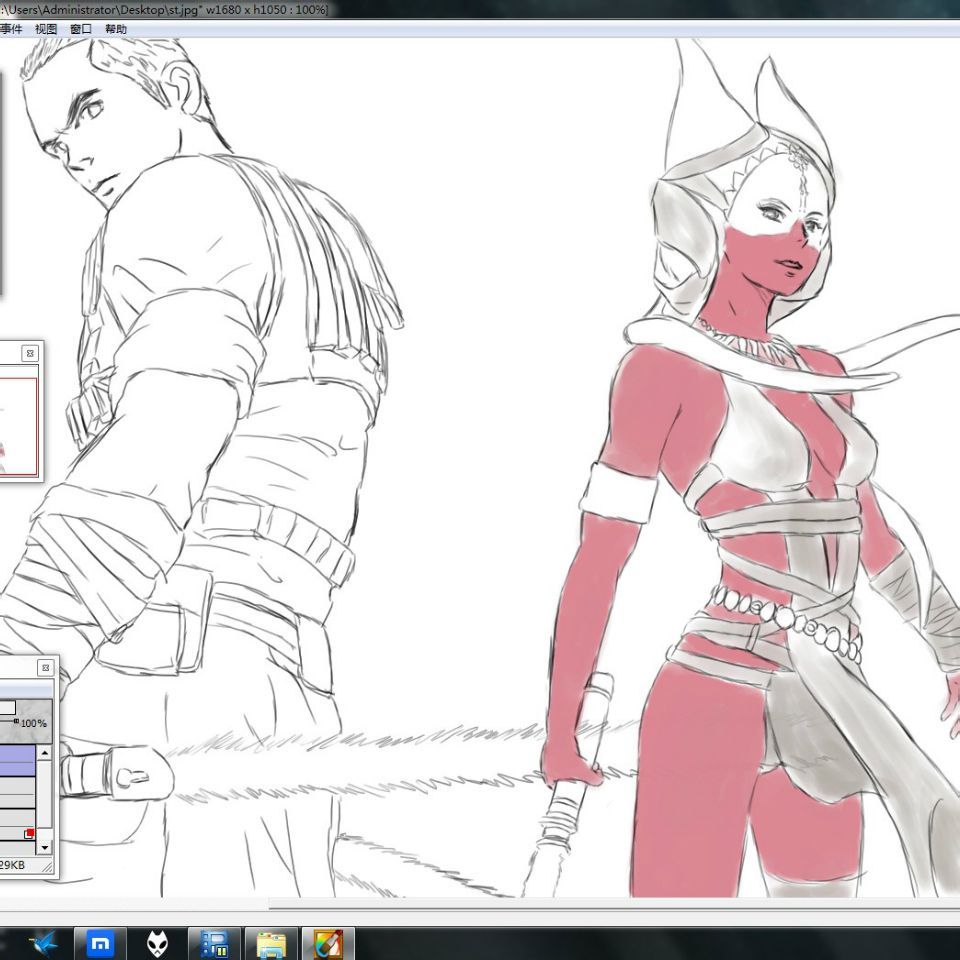
Task: Close the navigator preview panel
Action: coord(30,353)
